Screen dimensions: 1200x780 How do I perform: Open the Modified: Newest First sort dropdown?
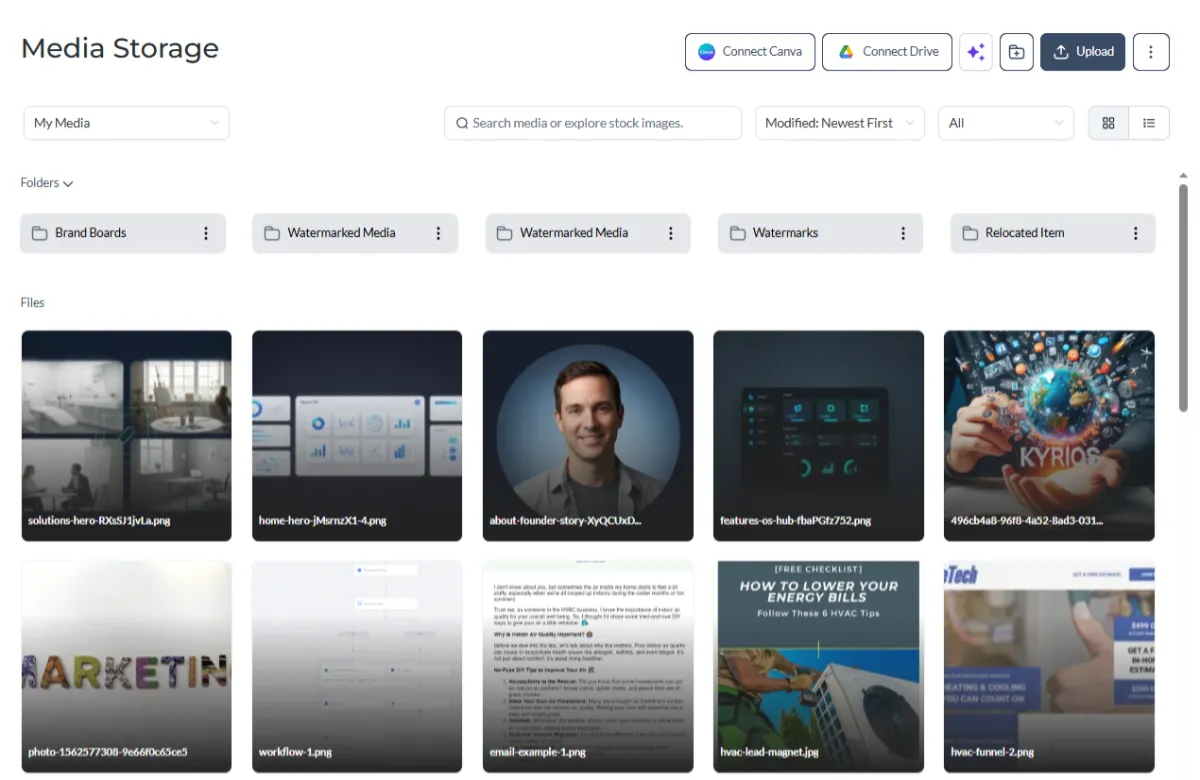(839, 123)
